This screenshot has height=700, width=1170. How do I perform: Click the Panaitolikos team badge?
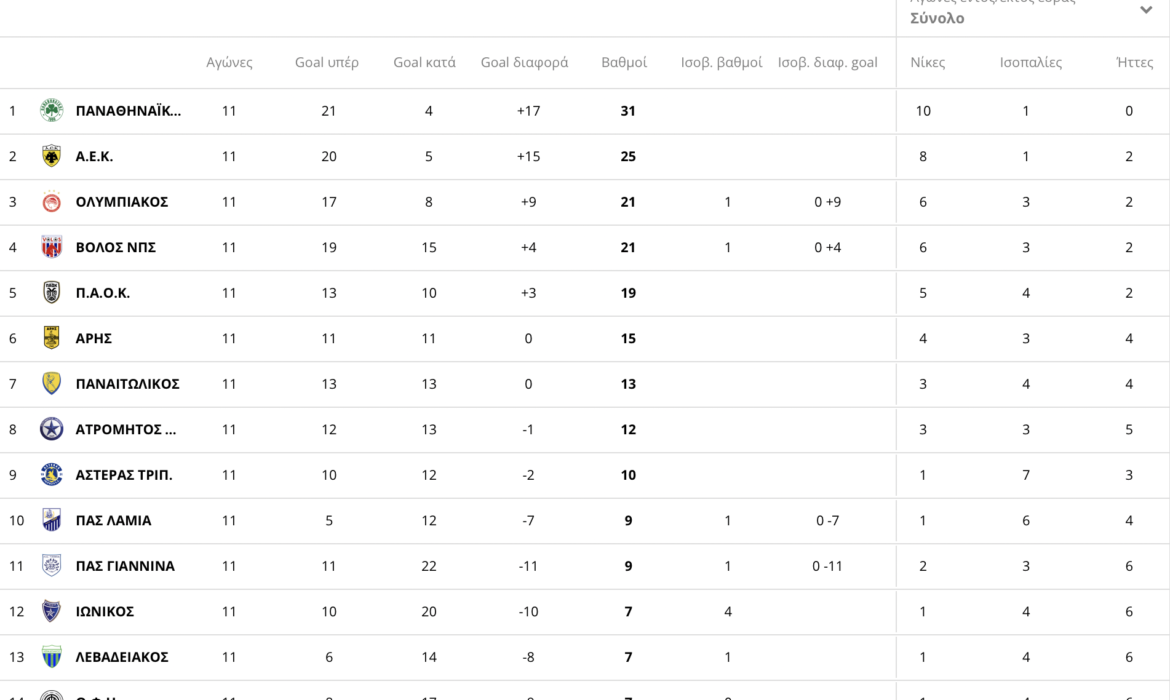(51, 384)
